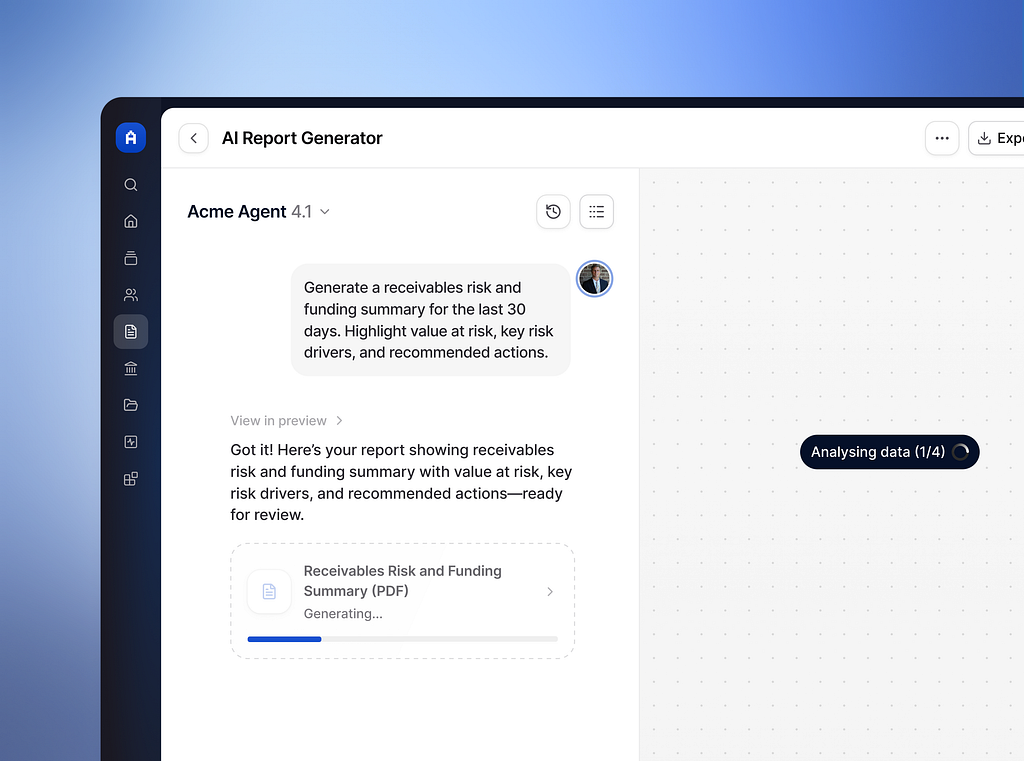Go back using the left chevron button
Image resolution: width=1024 pixels, height=761 pixels.
193,137
